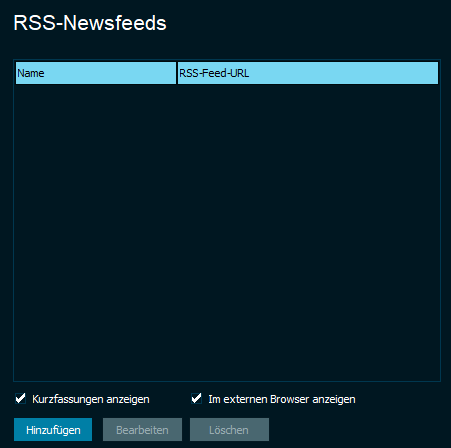Sort feeds by the Name column header
Screen dimensions: 451x448
(96, 73)
